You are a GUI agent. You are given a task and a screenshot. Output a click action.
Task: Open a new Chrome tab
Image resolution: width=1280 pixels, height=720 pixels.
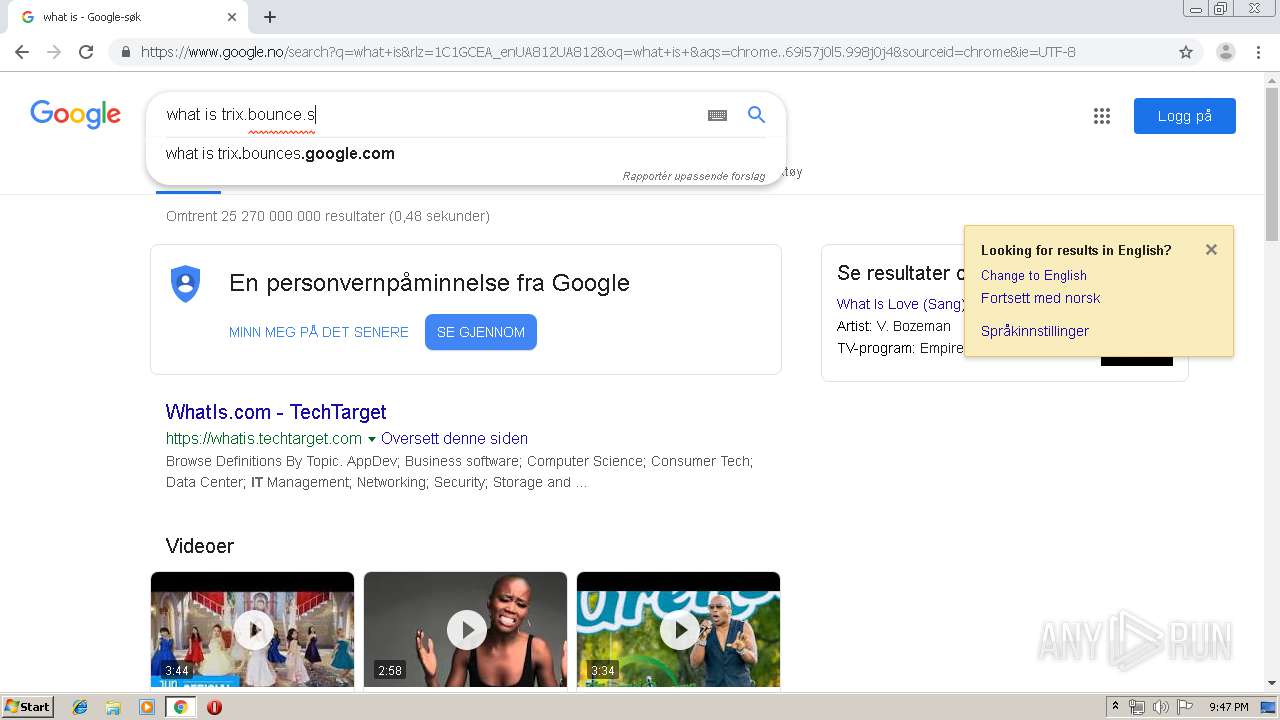coord(270,17)
